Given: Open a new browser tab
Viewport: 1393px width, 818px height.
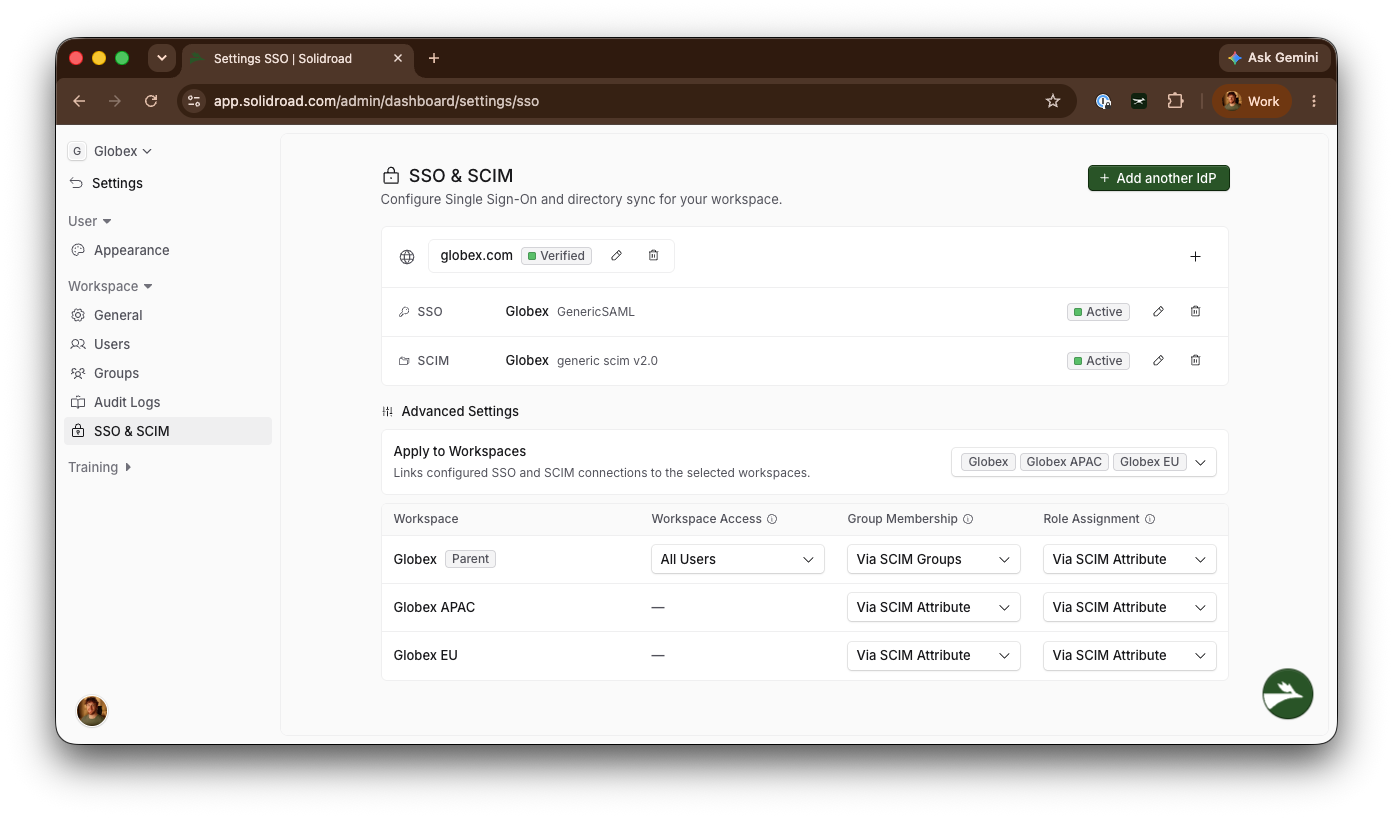Looking at the screenshot, I should pos(434,58).
